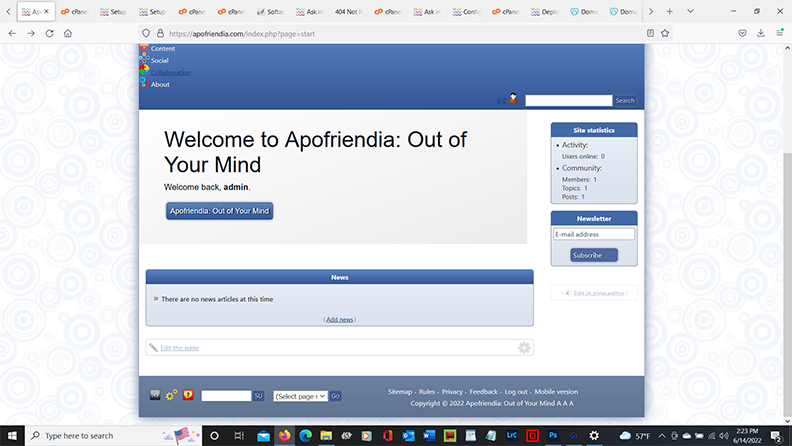Image resolution: width=792 pixels, height=446 pixels.
Task: Focus the E-mail address newsletter field
Action: [x=594, y=234]
